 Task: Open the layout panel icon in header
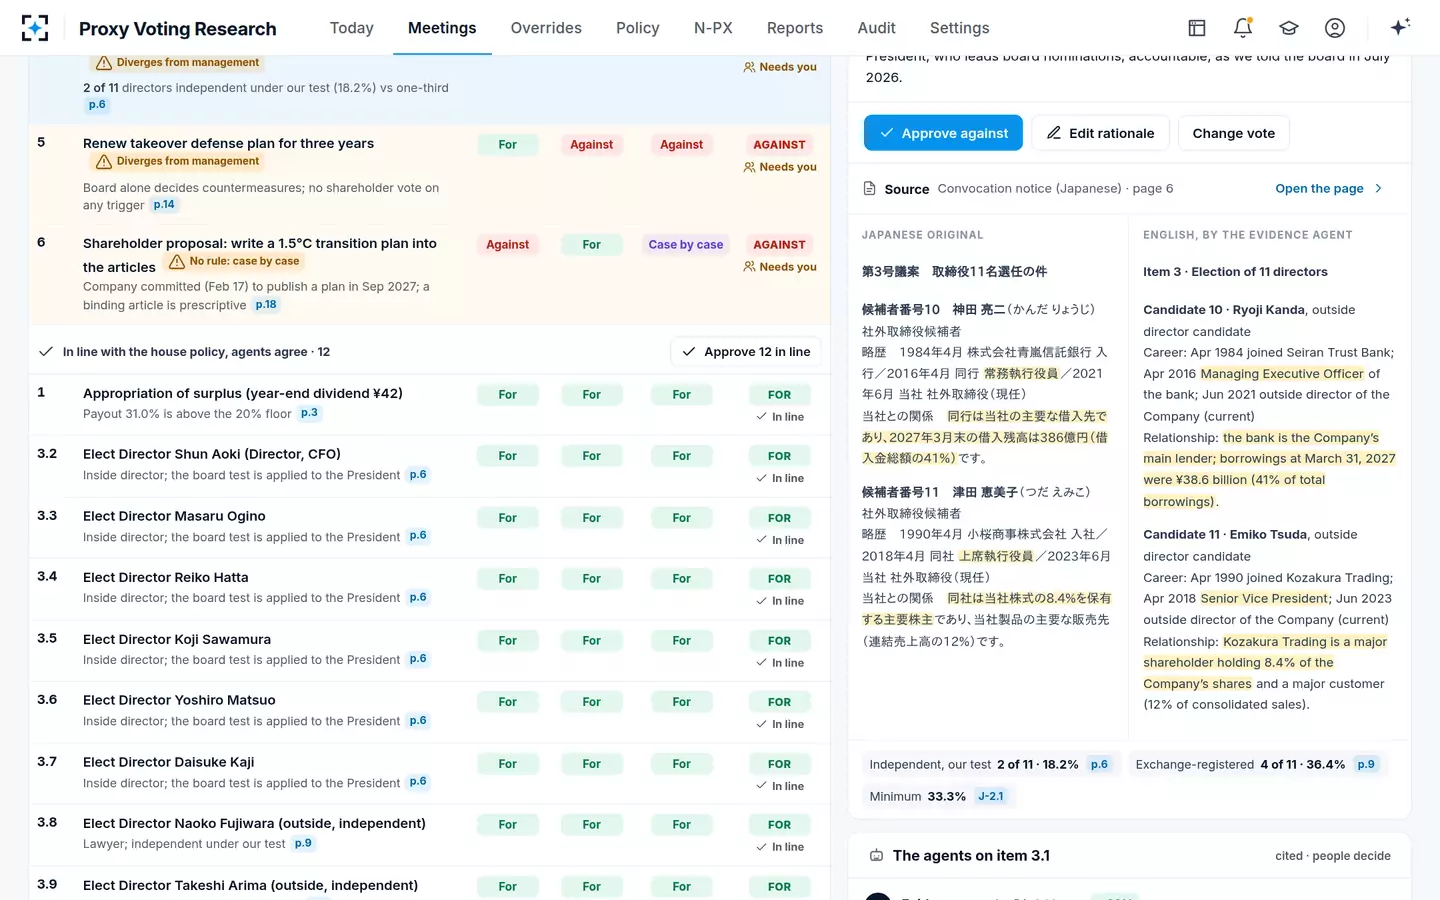point(1197,28)
